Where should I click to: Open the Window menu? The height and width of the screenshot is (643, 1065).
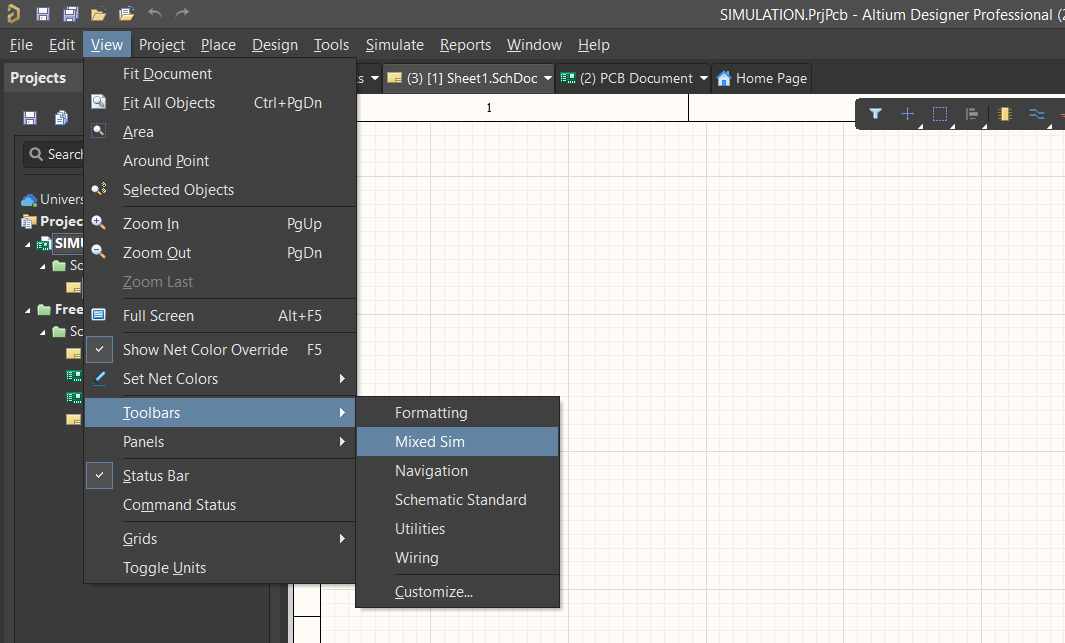[x=534, y=45]
